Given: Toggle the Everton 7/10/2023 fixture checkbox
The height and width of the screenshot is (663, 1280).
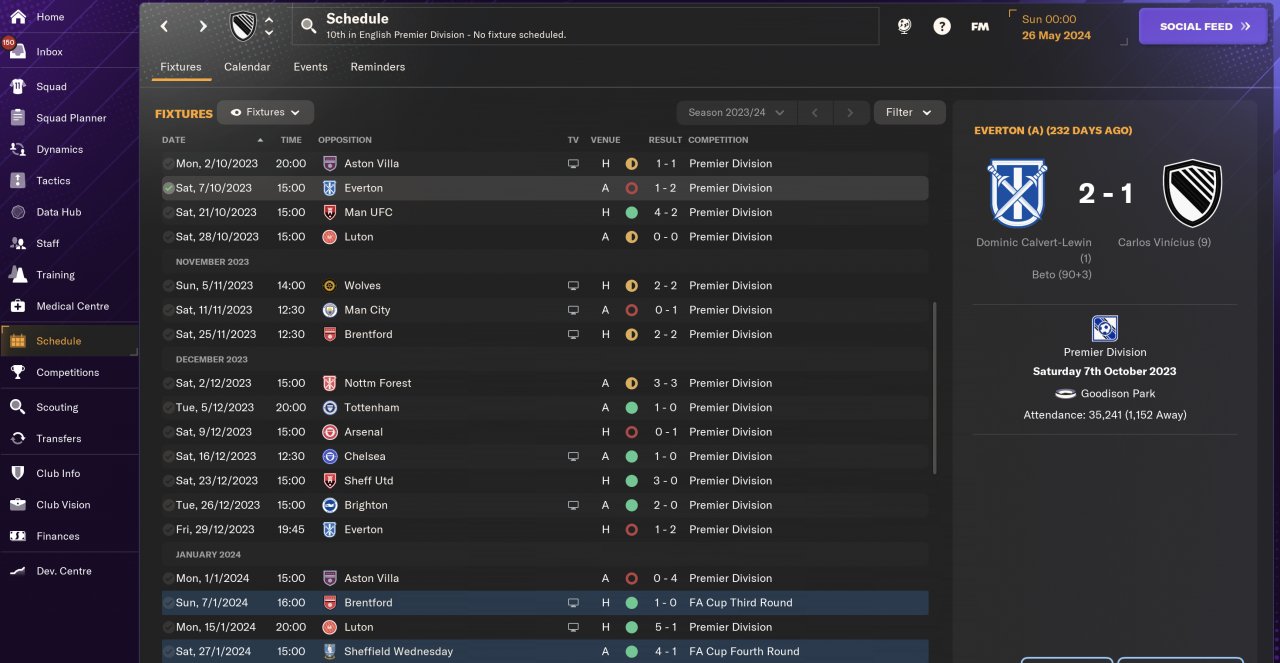Looking at the screenshot, I should (168, 188).
